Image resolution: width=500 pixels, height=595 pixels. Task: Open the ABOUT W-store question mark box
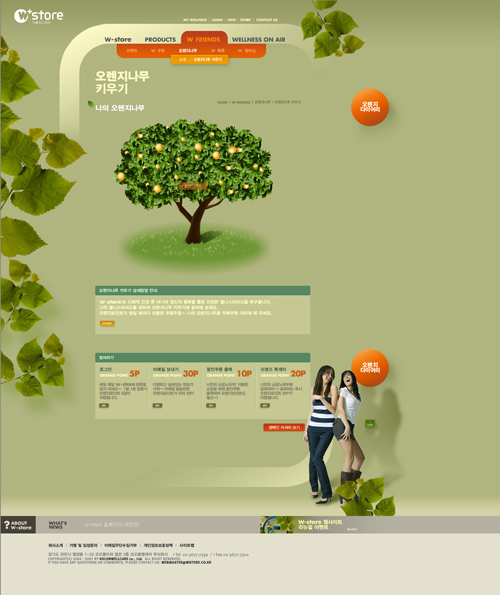click(18, 525)
